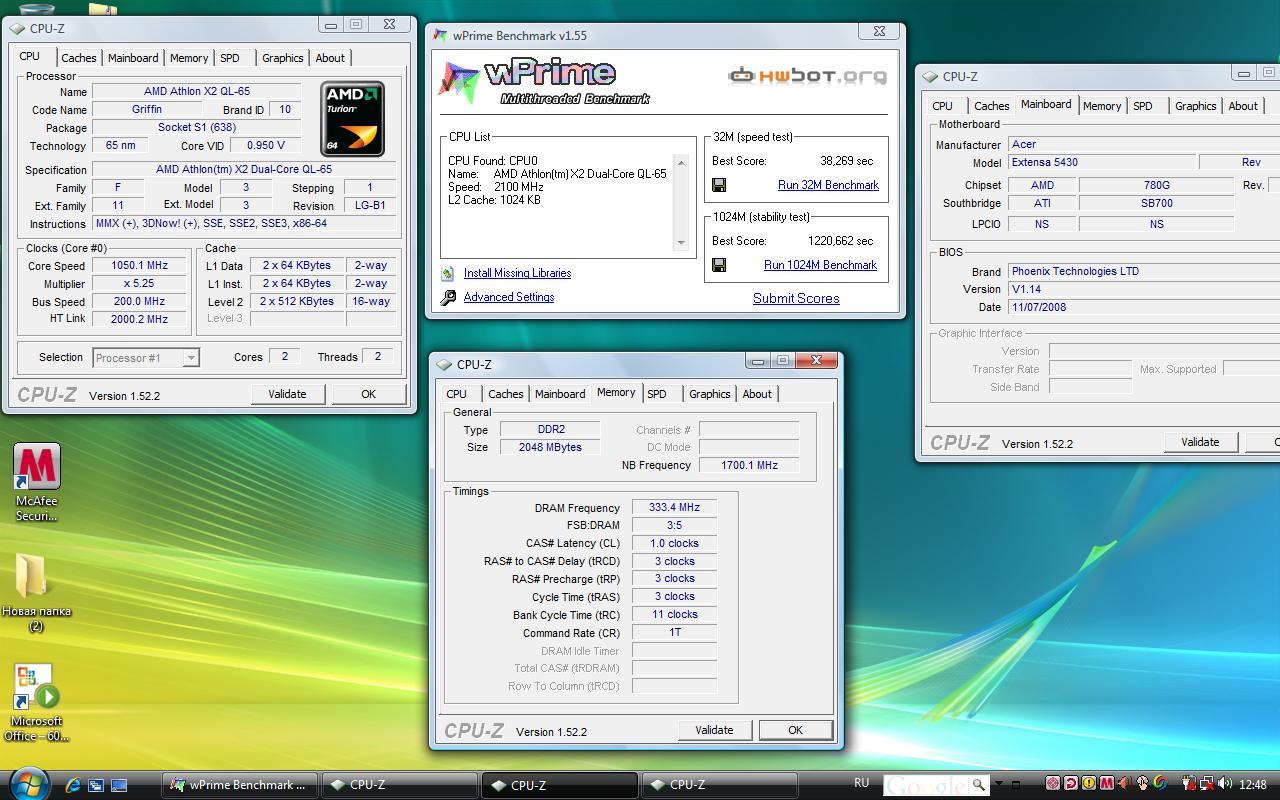The image size is (1280, 800).
Task: Click OK in CPU-Z CPU window
Action: (368, 394)
